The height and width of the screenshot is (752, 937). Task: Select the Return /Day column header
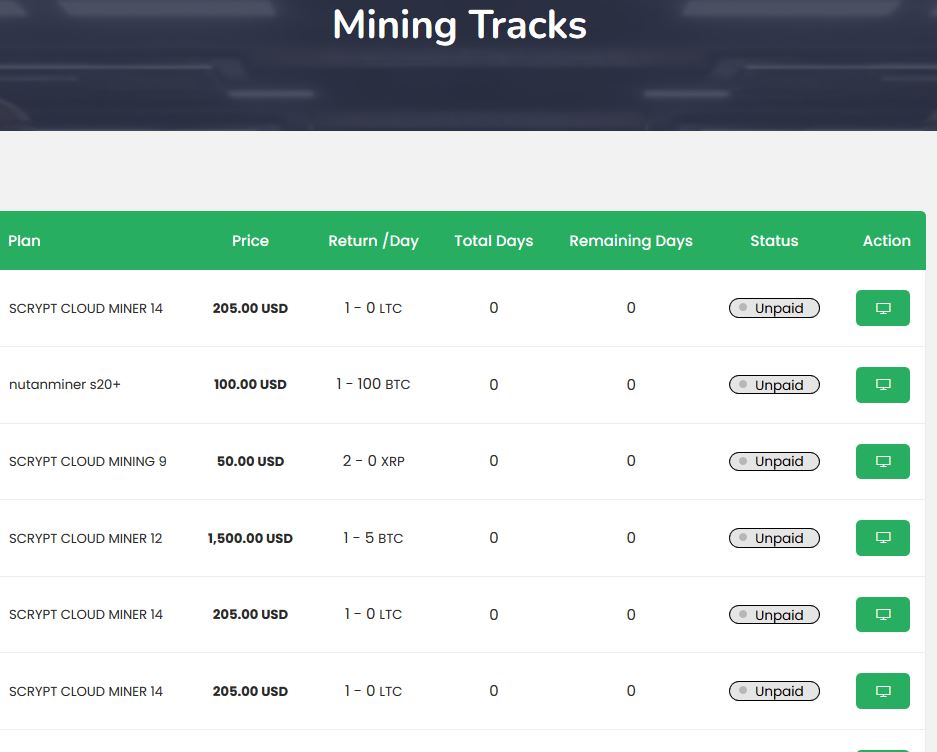click(373, 241)
